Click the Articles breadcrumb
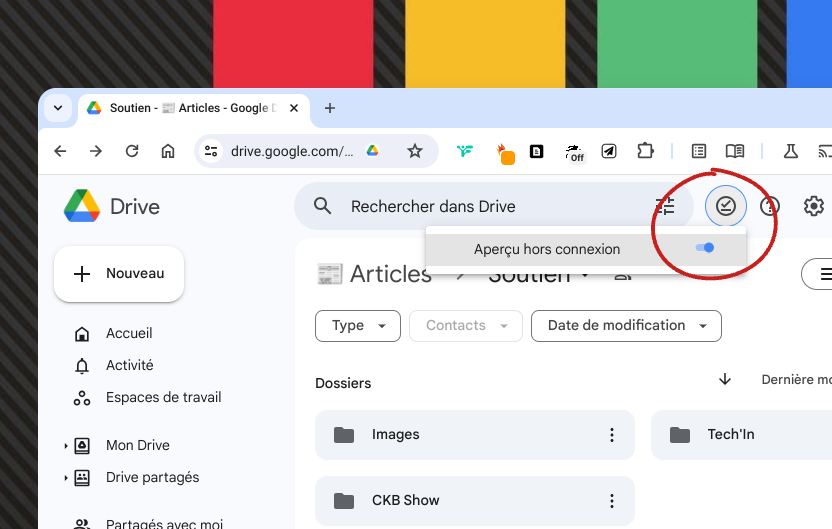832x529 pixels. (391, 274)
